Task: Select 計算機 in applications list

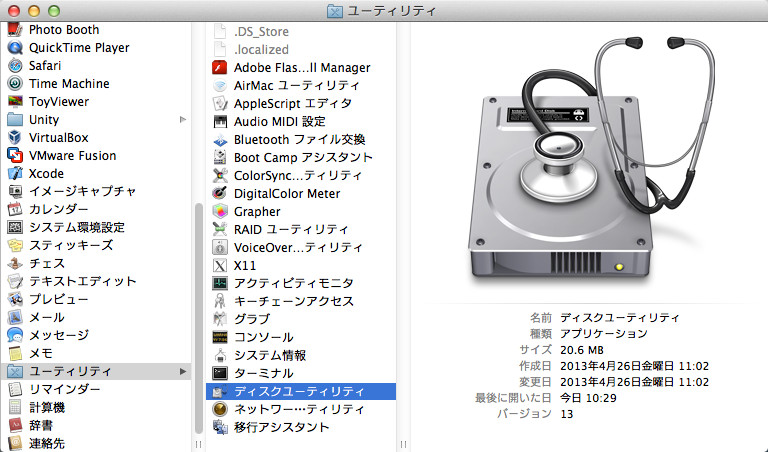Action: pos(96,407)
